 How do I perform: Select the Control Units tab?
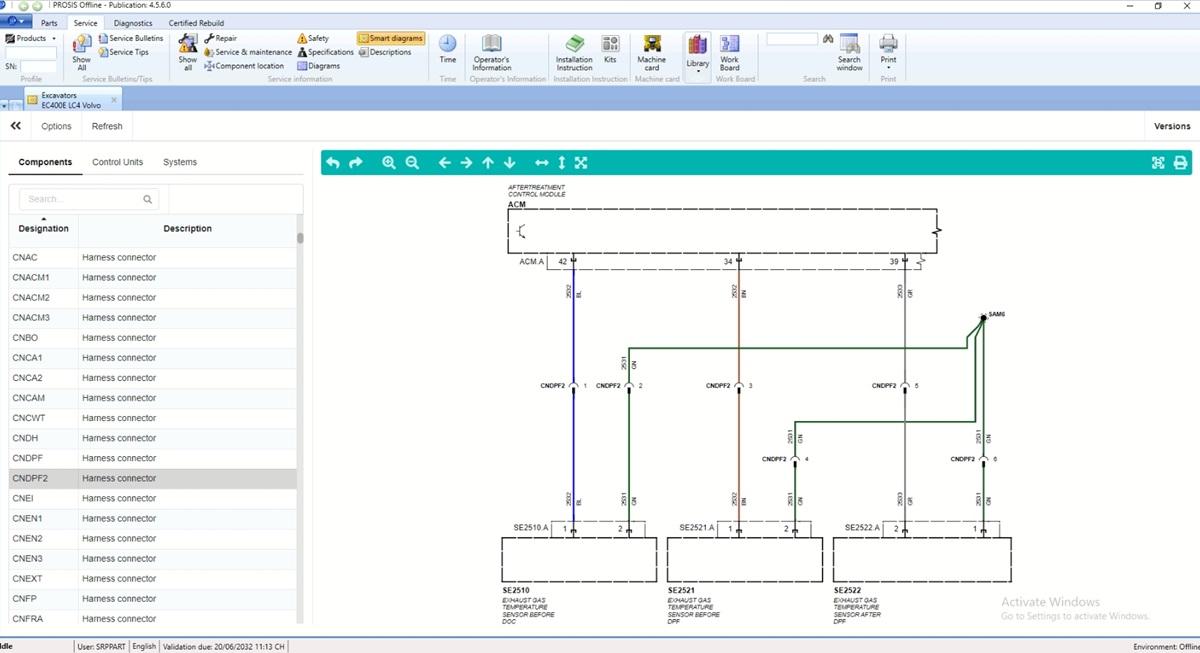coord(118,162)
